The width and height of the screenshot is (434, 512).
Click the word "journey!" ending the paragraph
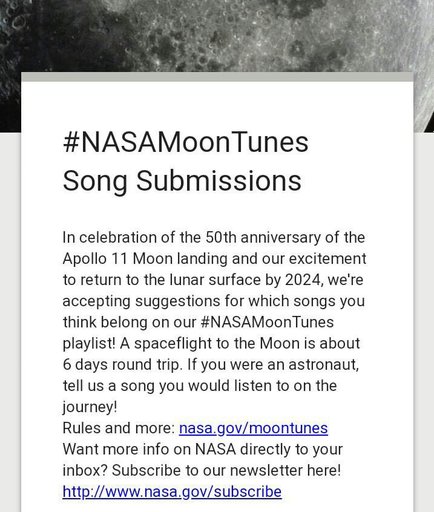point(90,407)
